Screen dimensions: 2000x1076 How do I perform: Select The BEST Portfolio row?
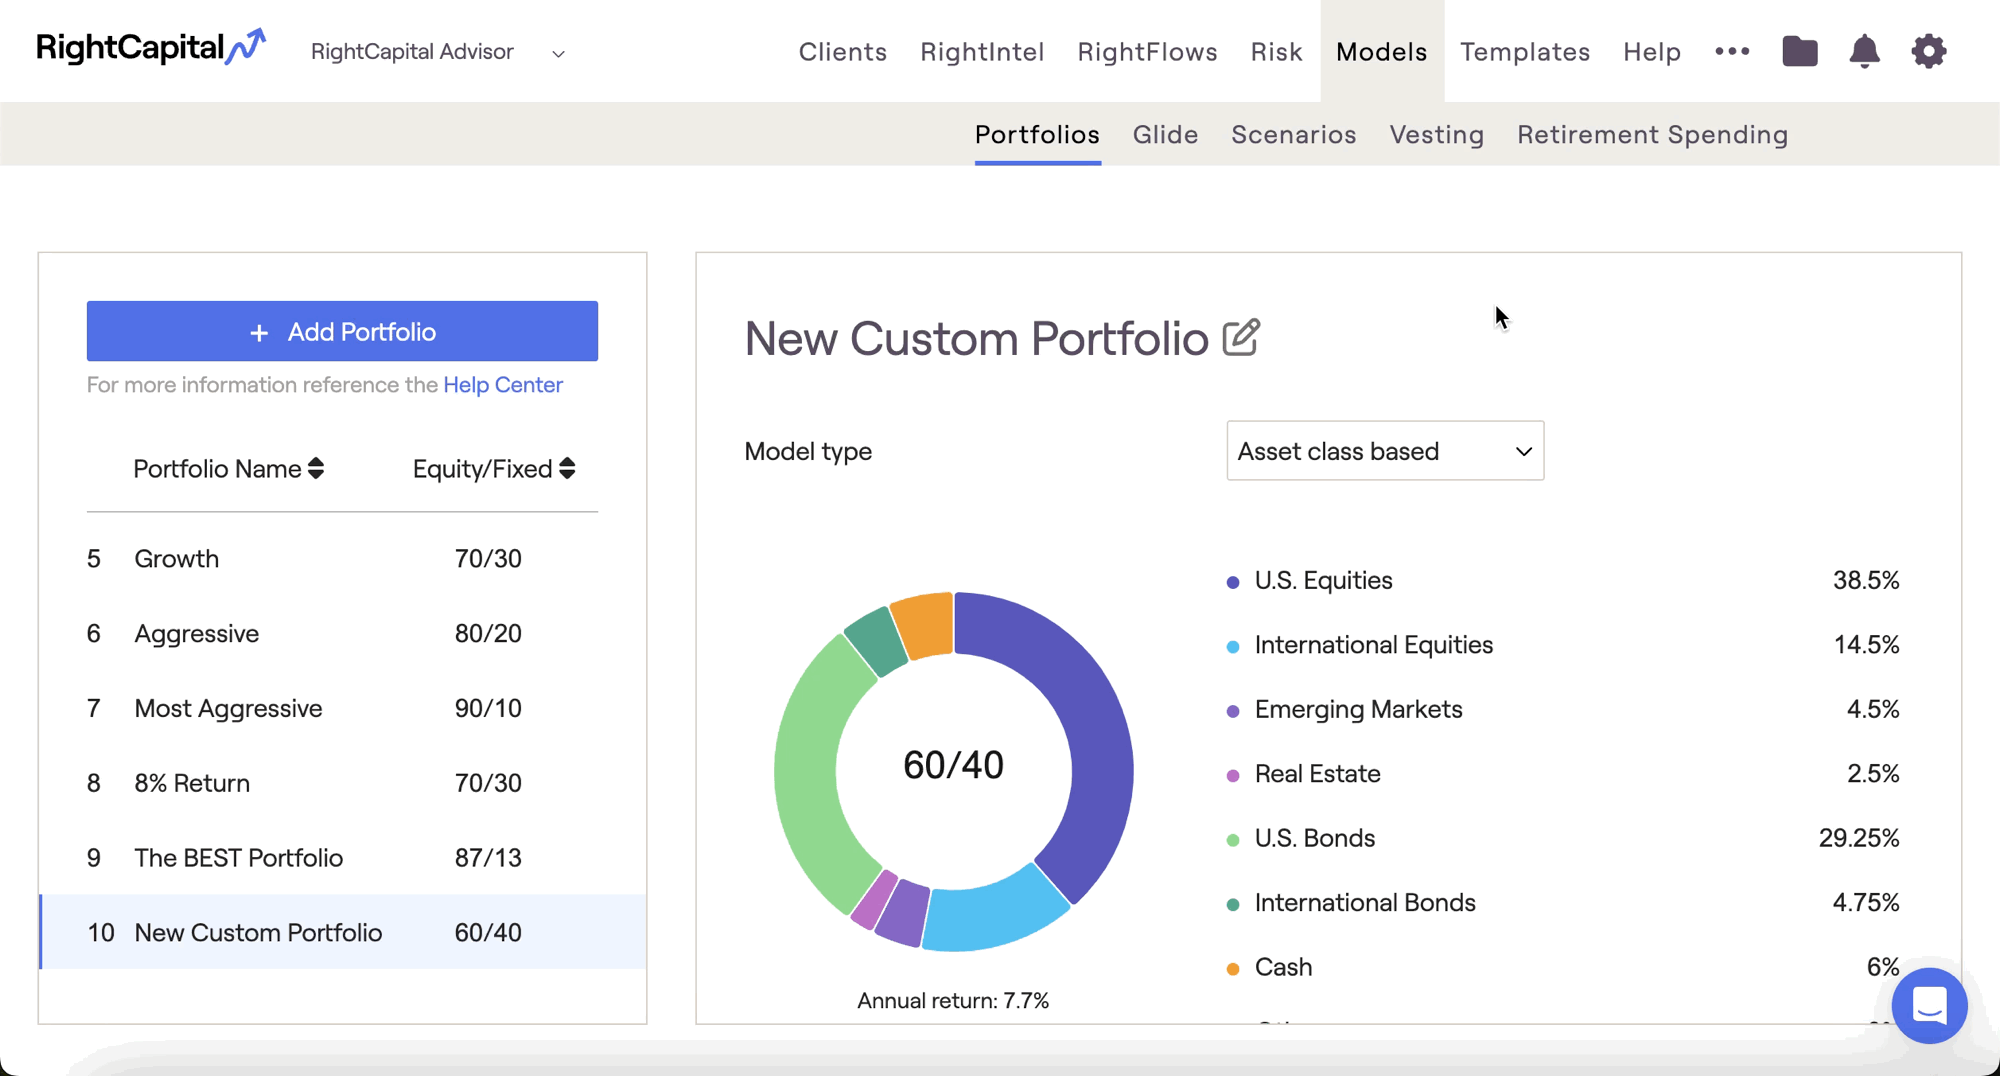342,858
